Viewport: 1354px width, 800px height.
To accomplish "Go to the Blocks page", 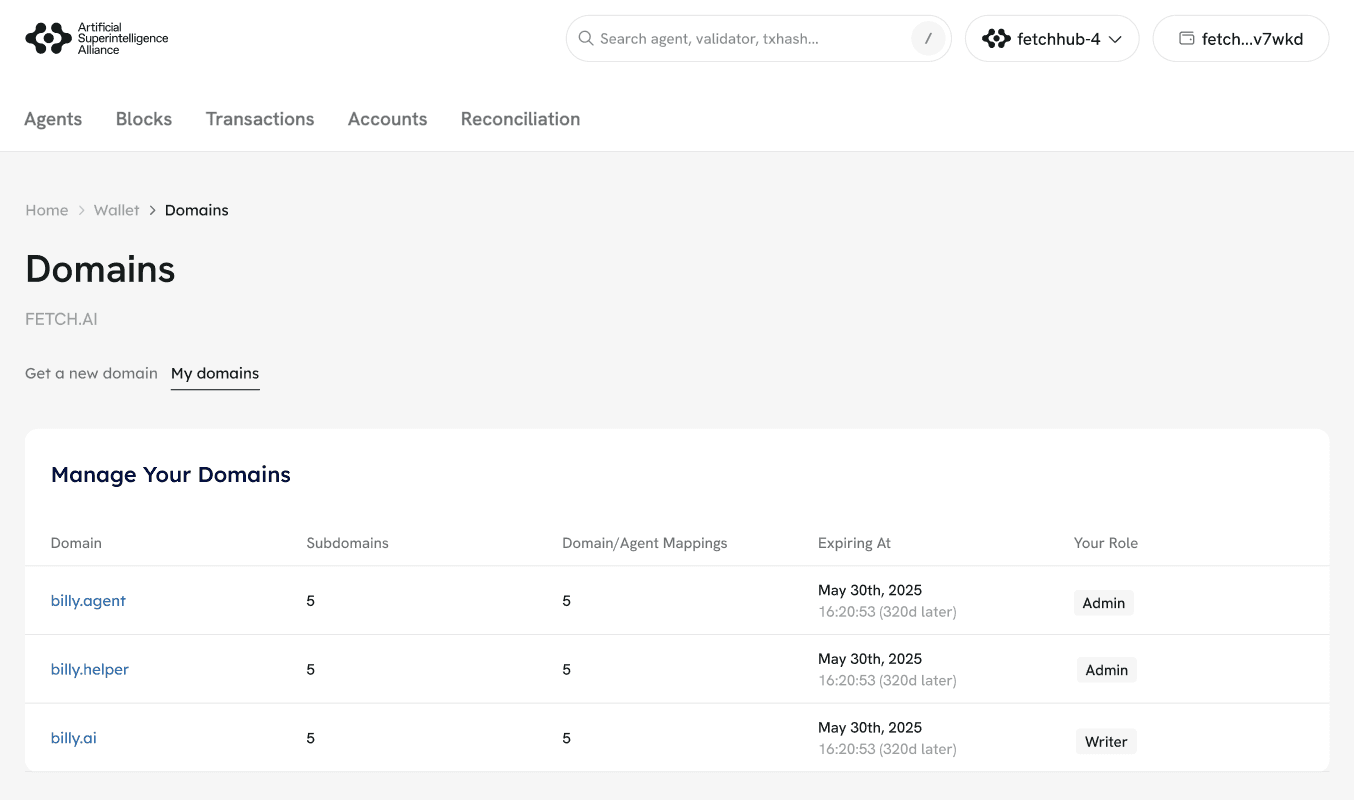I will click(x=144, y=119).
